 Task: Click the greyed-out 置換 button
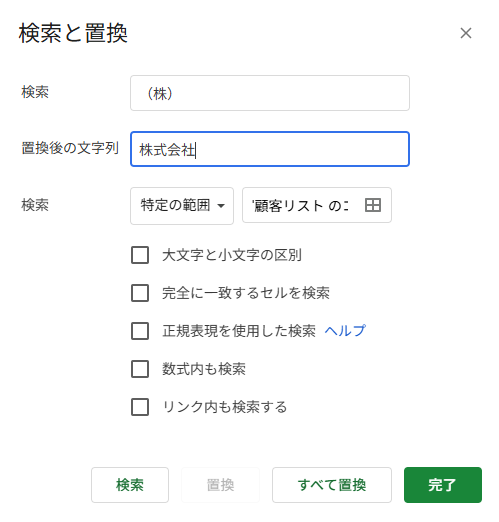coord(220,485)
